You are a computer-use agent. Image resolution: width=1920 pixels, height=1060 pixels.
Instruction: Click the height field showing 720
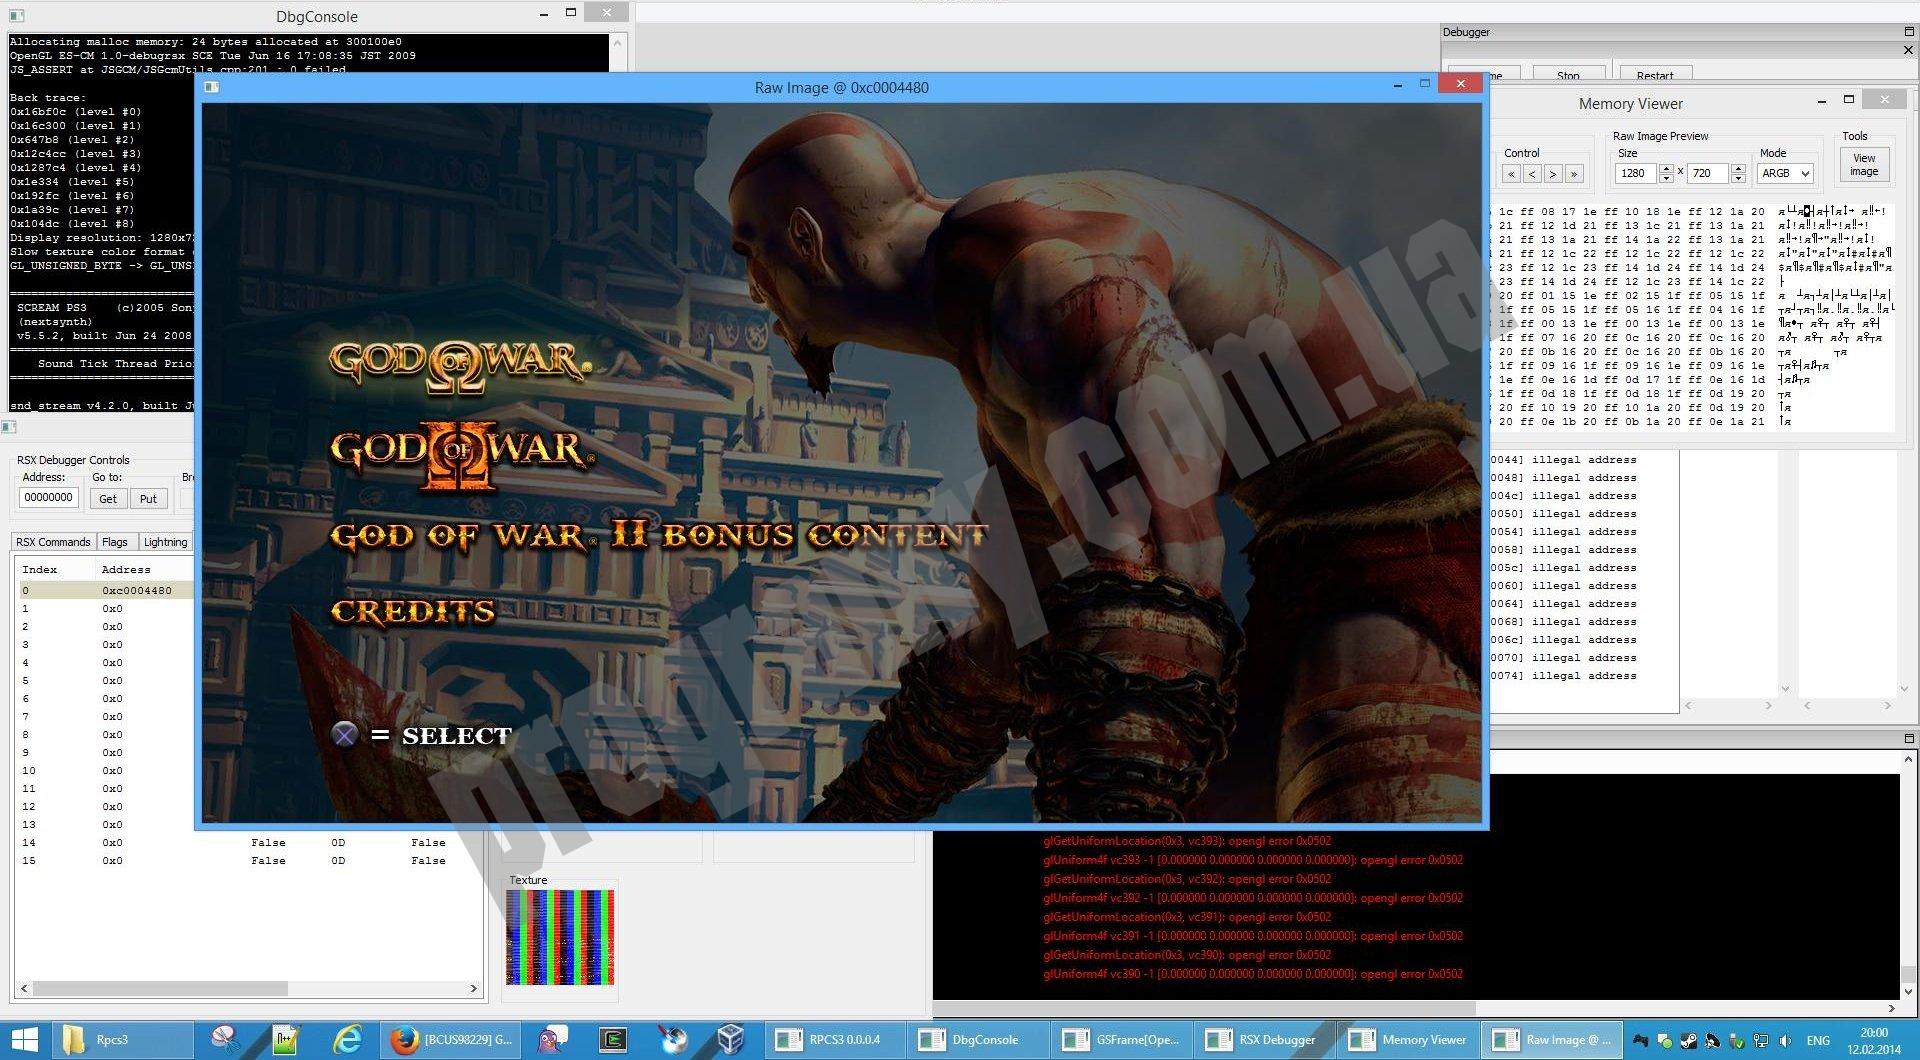[1708, 173]
